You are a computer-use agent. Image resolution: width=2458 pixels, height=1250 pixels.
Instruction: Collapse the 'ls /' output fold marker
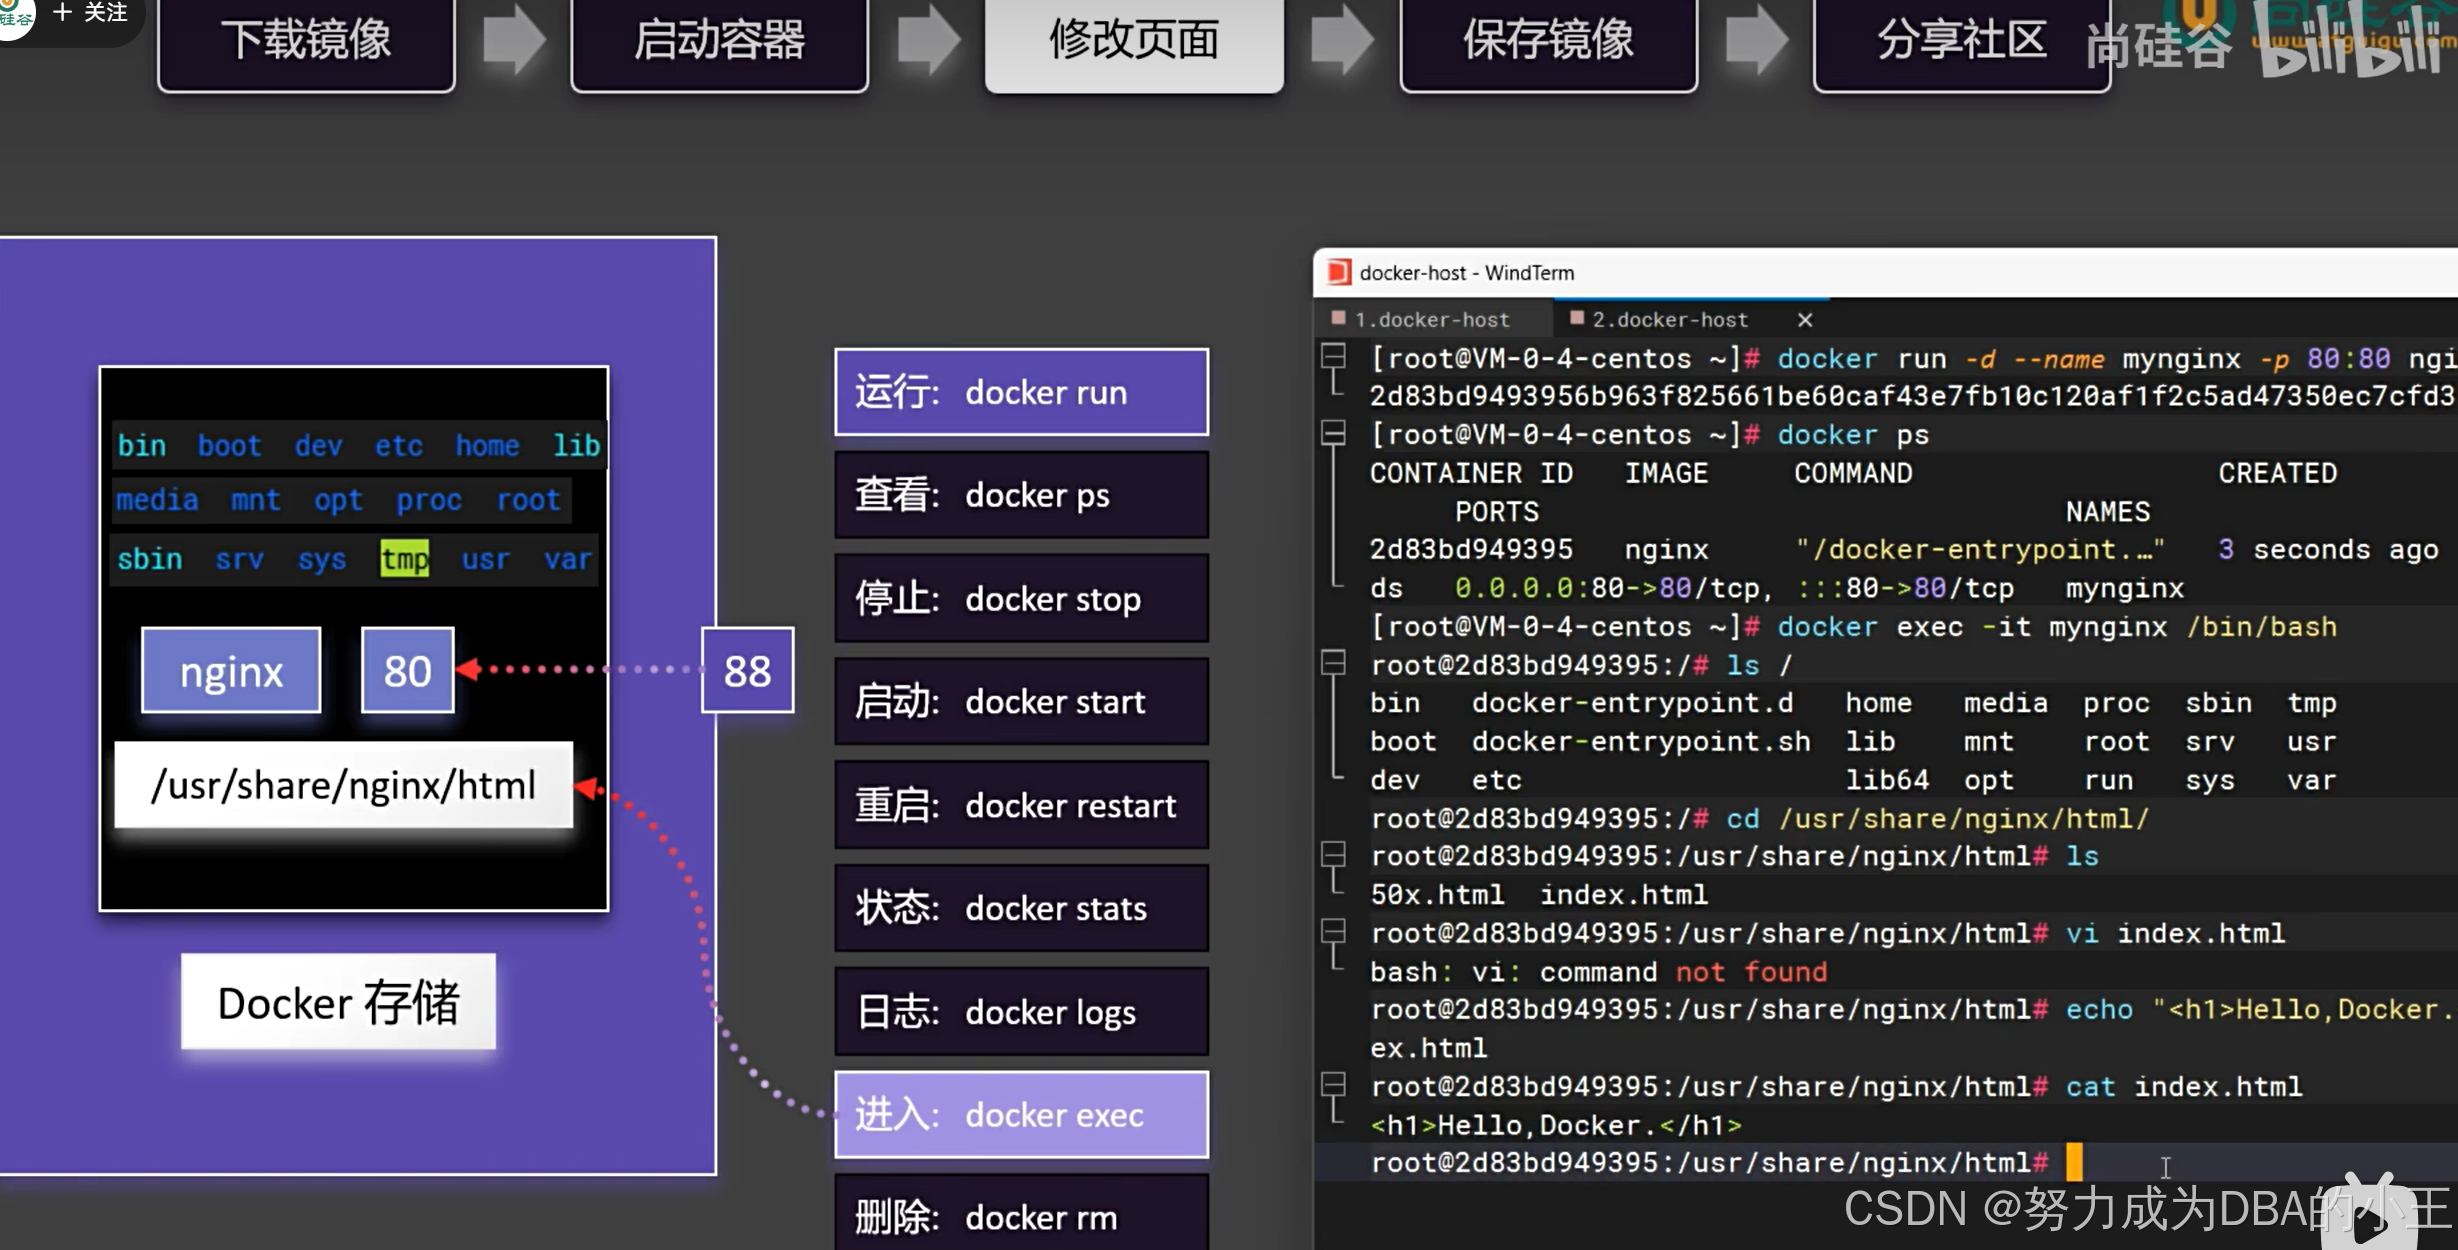point(1333,663)
